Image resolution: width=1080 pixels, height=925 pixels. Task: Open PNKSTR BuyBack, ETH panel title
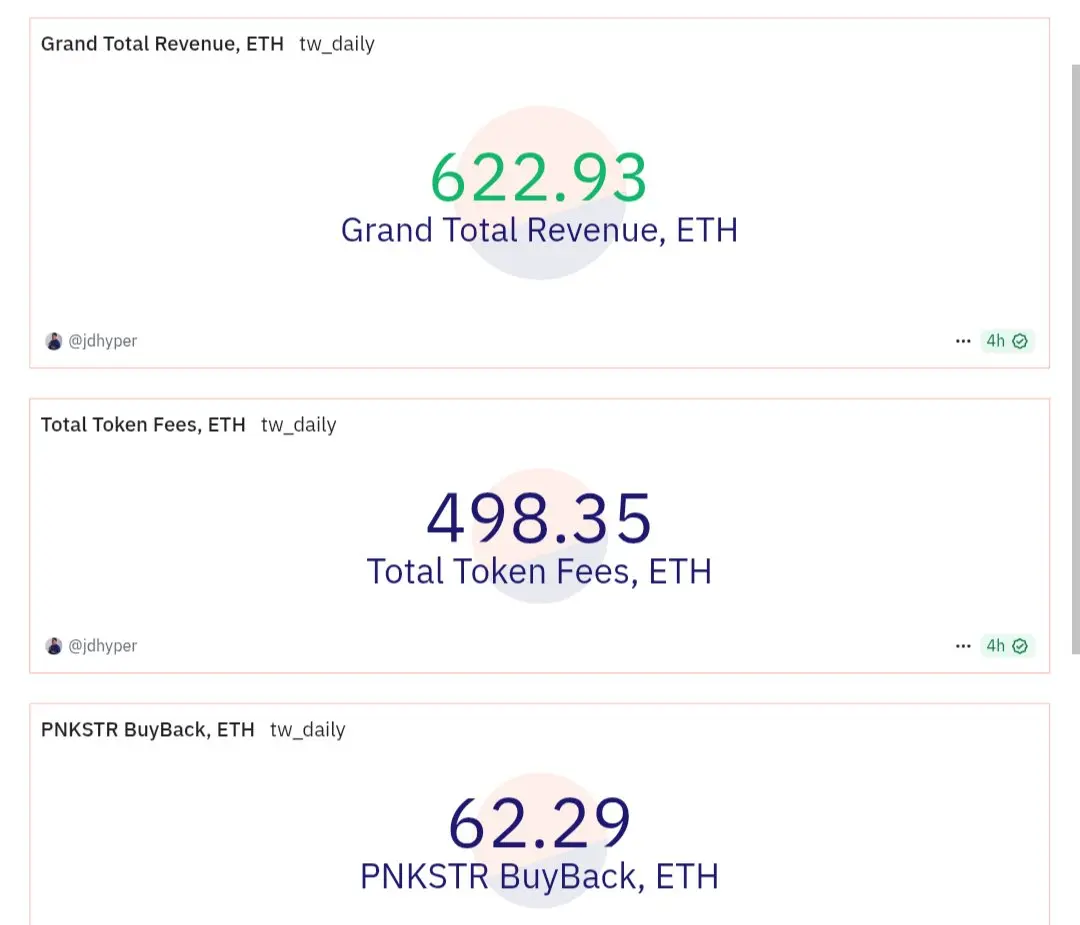click(x=147, y=730)
